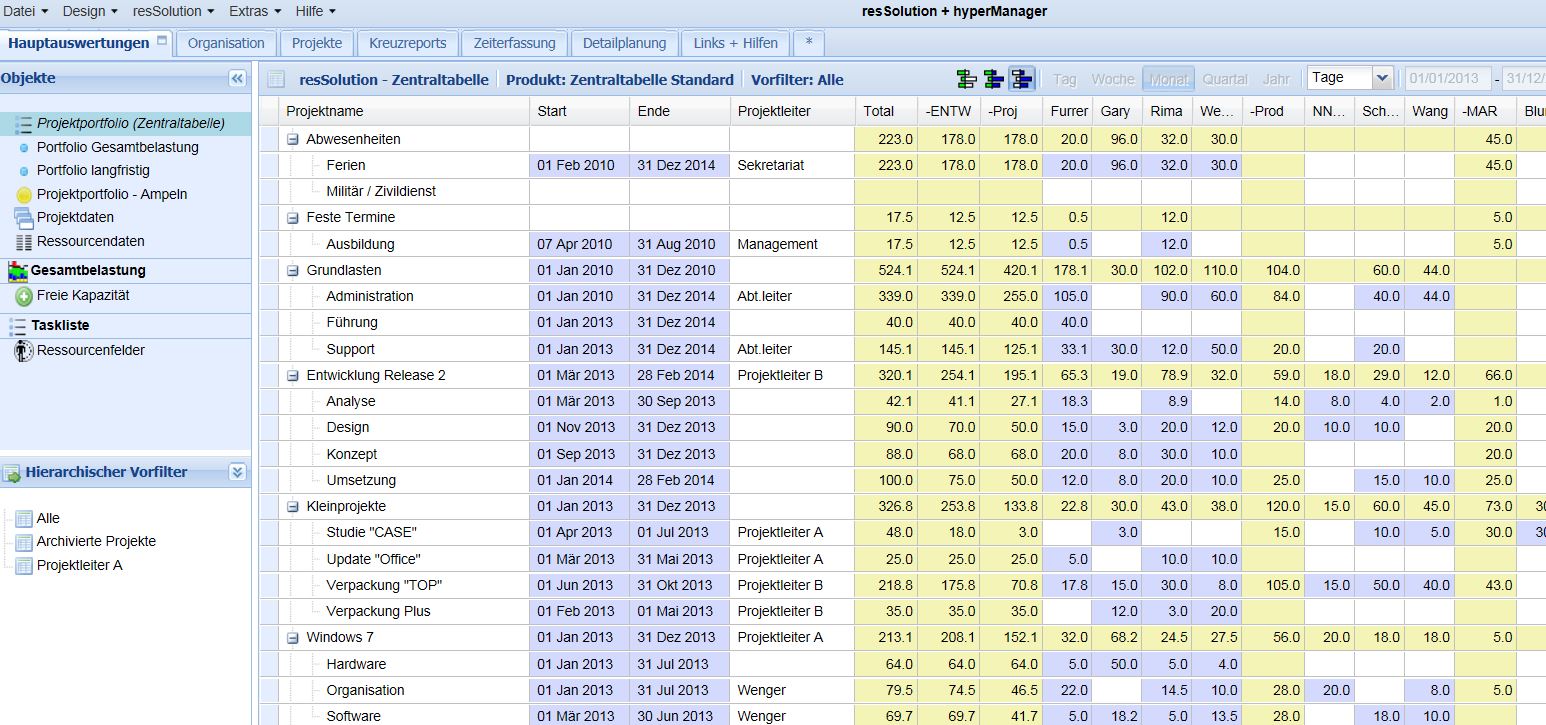
Task: Click the Zentraltabelle grid icon in header
Action: click(x=277, y=80)
